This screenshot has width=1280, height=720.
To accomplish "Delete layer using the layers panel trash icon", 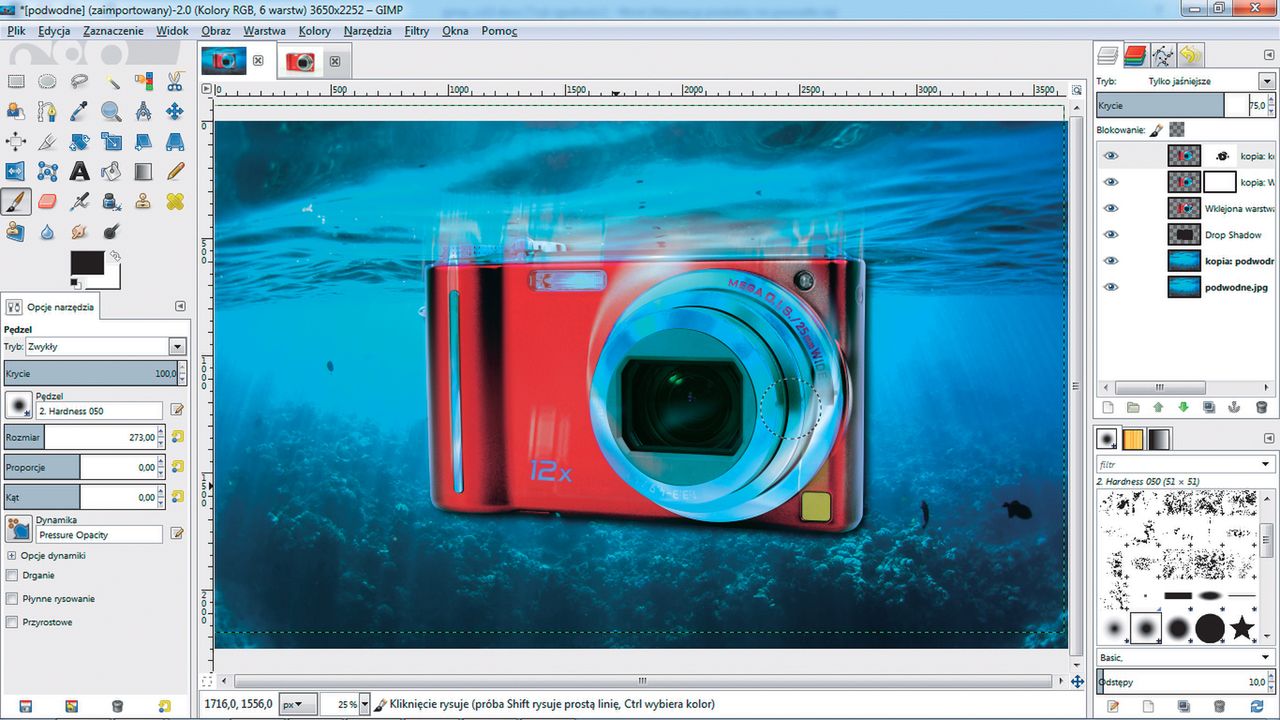I will point(1261,407).
